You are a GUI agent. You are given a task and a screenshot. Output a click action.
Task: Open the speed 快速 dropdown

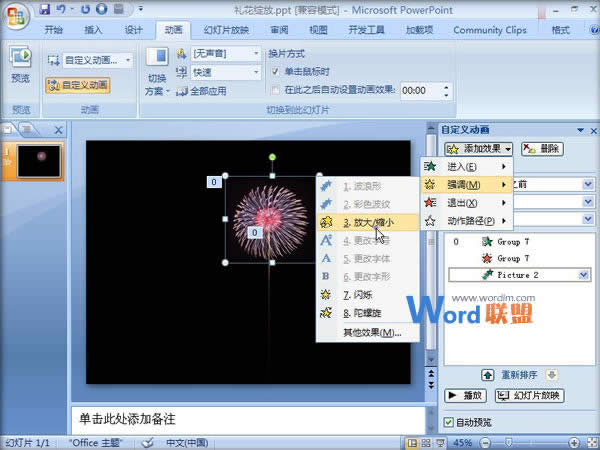pos(256,72)
